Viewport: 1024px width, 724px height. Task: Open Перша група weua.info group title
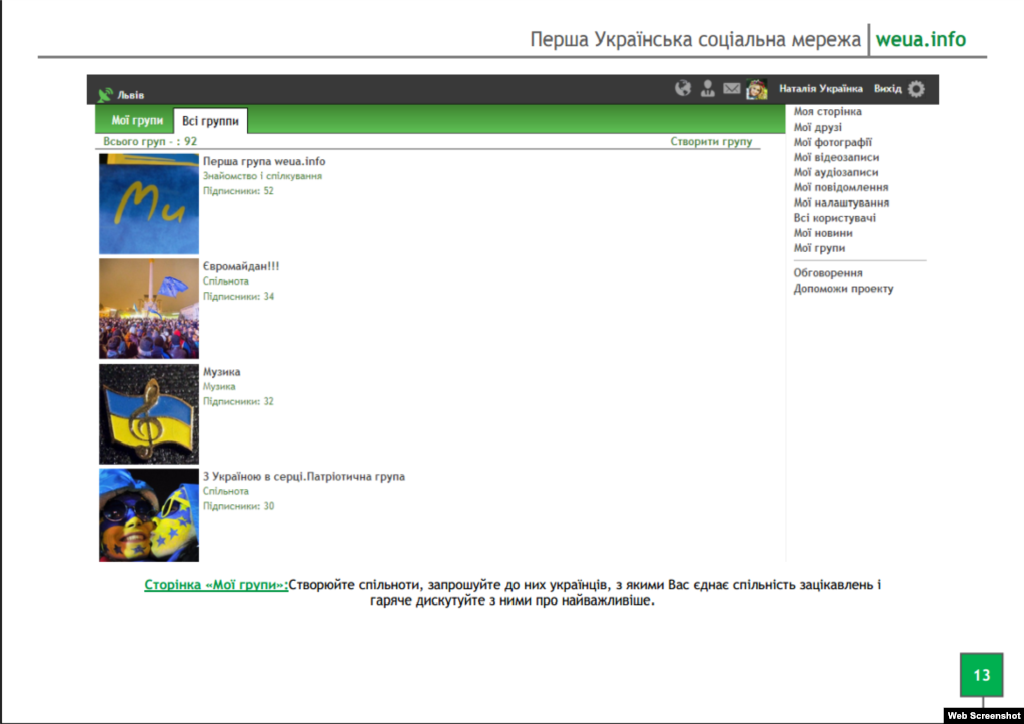[x=264, y=161]
